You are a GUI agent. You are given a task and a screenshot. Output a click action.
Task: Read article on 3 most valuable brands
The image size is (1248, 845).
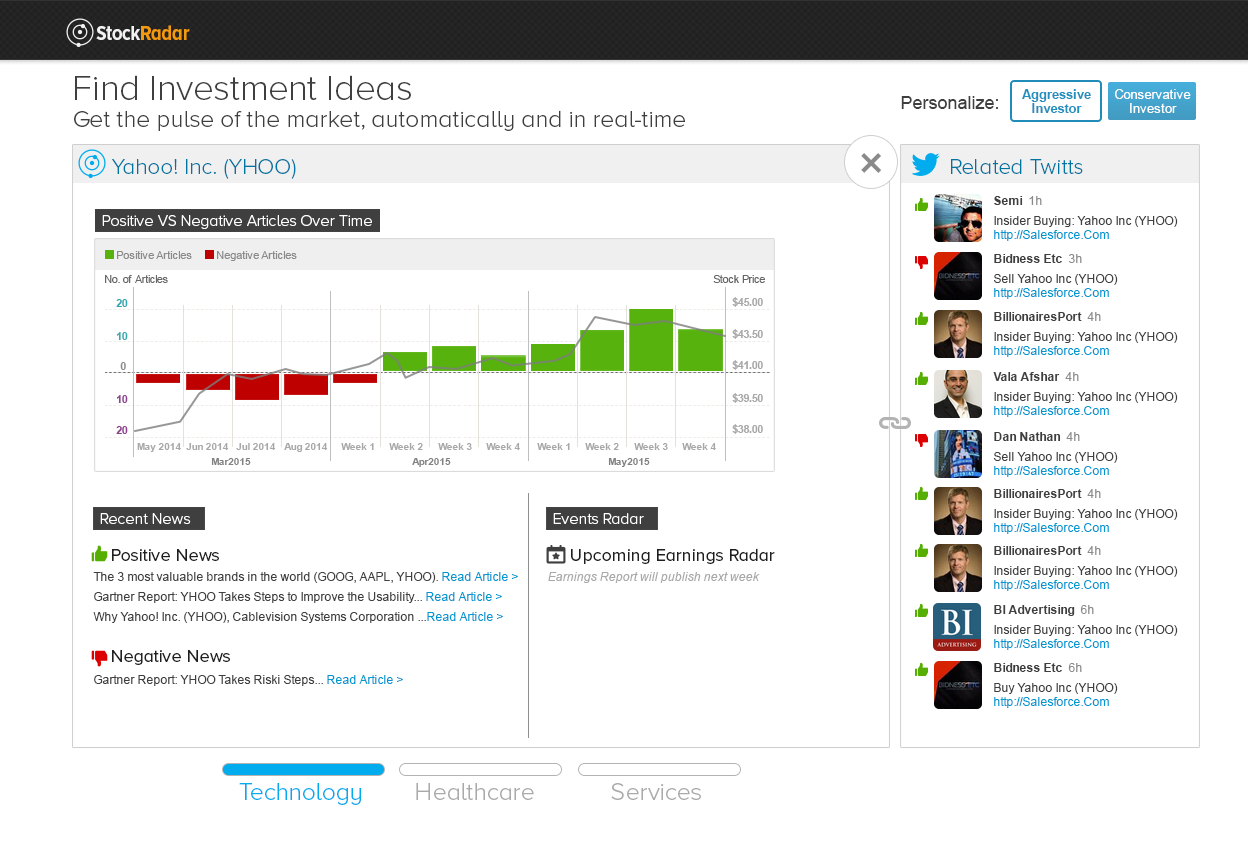pos(479,577)
